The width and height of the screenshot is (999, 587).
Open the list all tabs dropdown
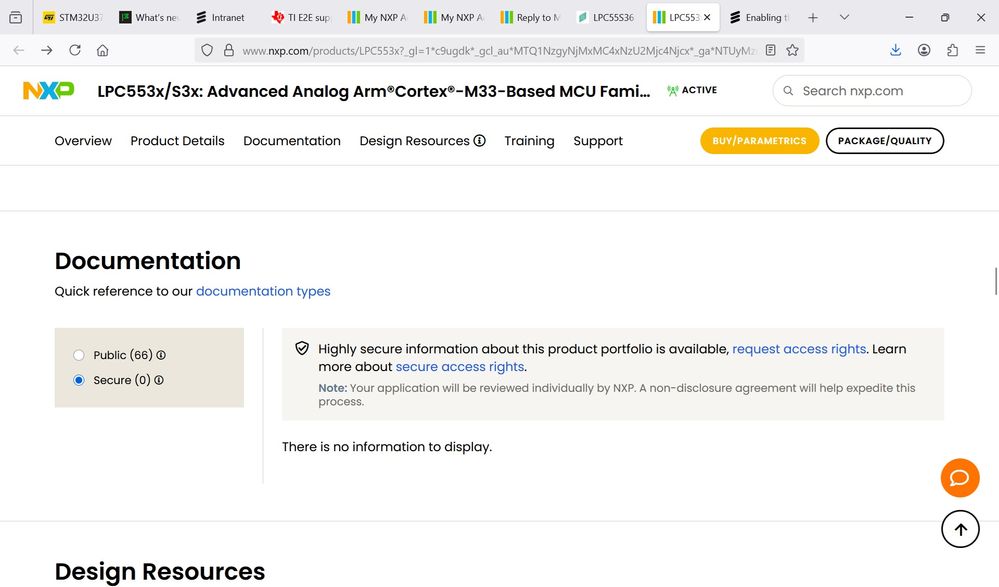(x=844, y=17)
